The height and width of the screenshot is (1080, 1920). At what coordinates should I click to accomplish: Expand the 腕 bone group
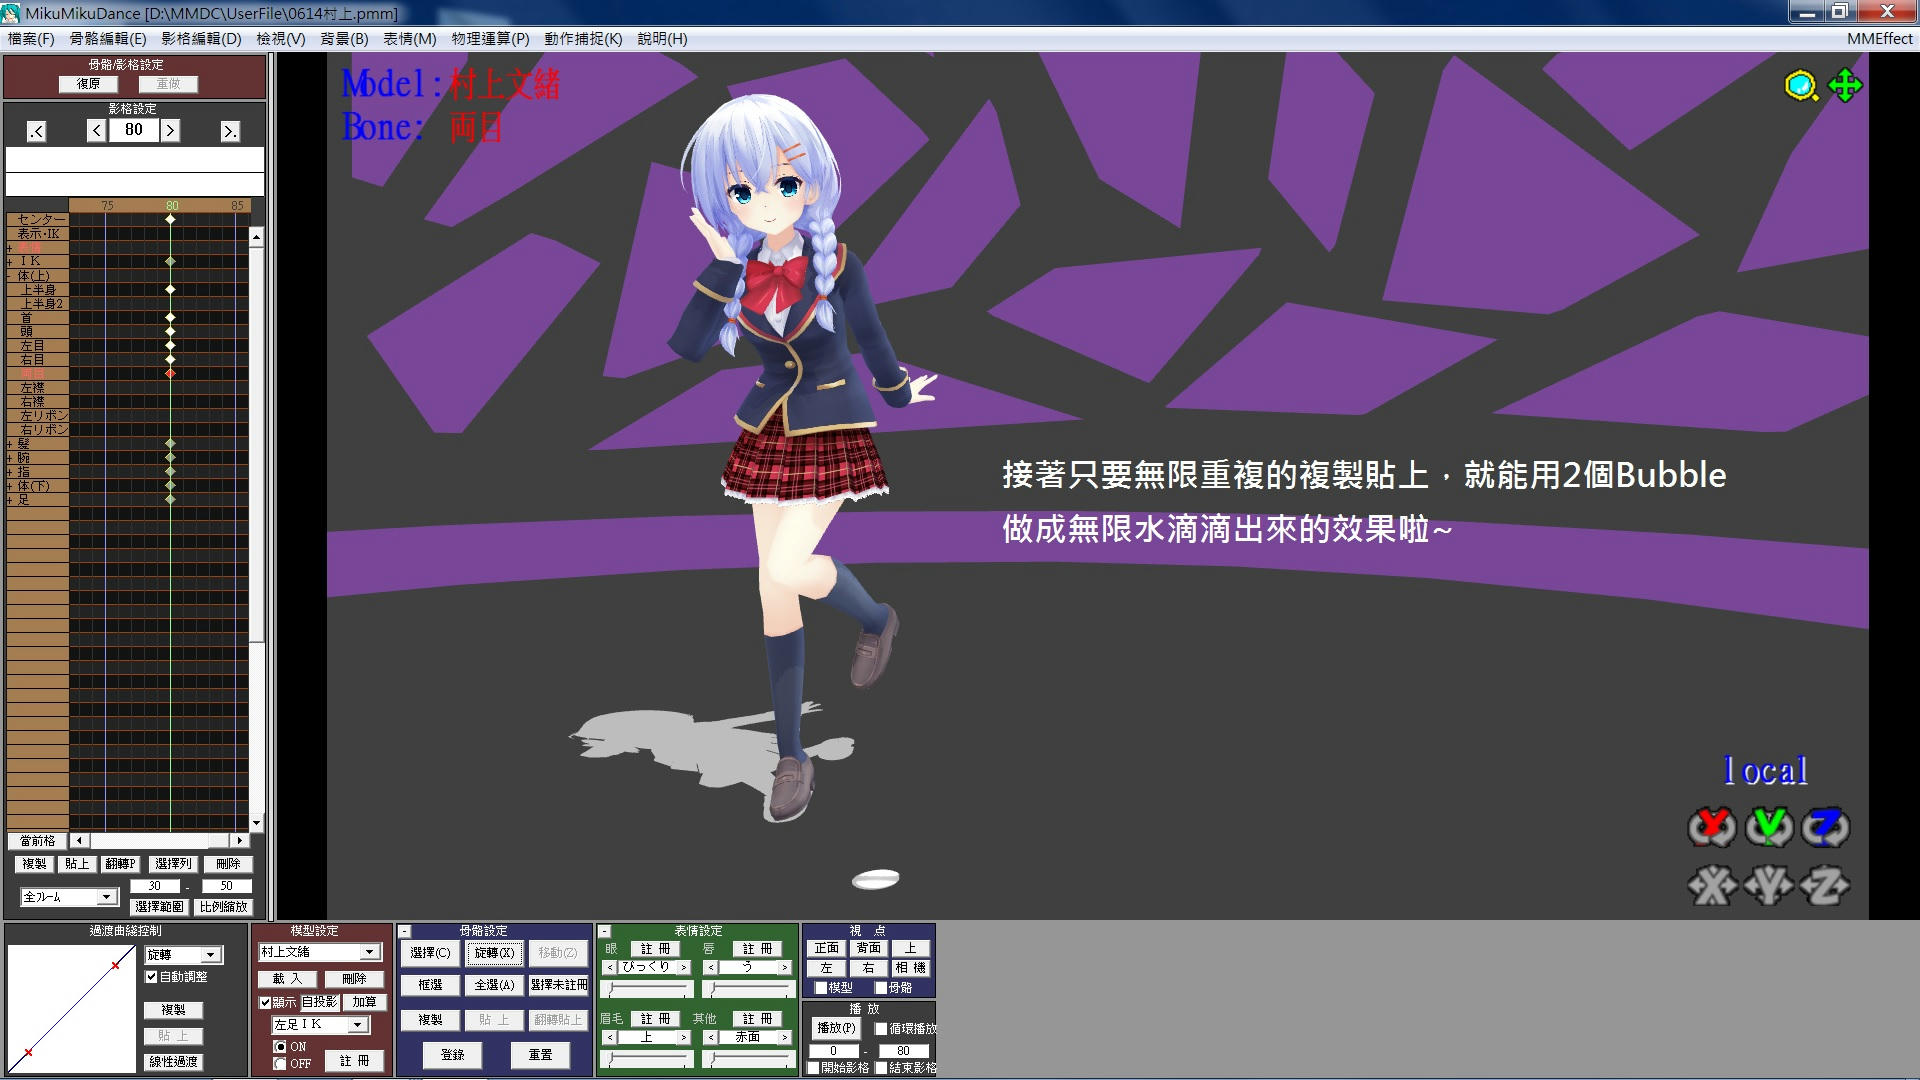pos(10,457)
